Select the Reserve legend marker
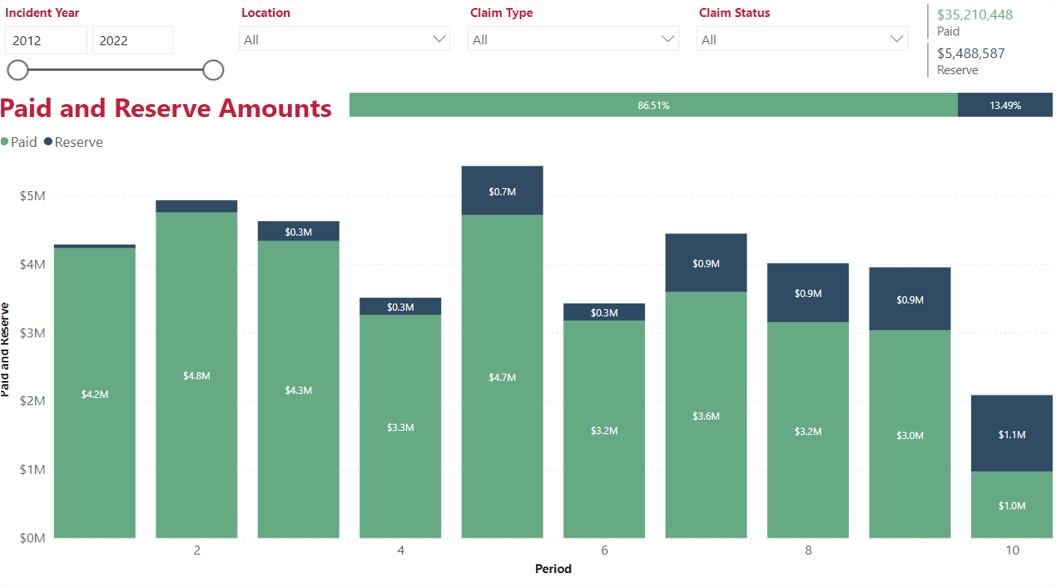The width and height of the screenshot is (1056, 586). coord(49,142)
